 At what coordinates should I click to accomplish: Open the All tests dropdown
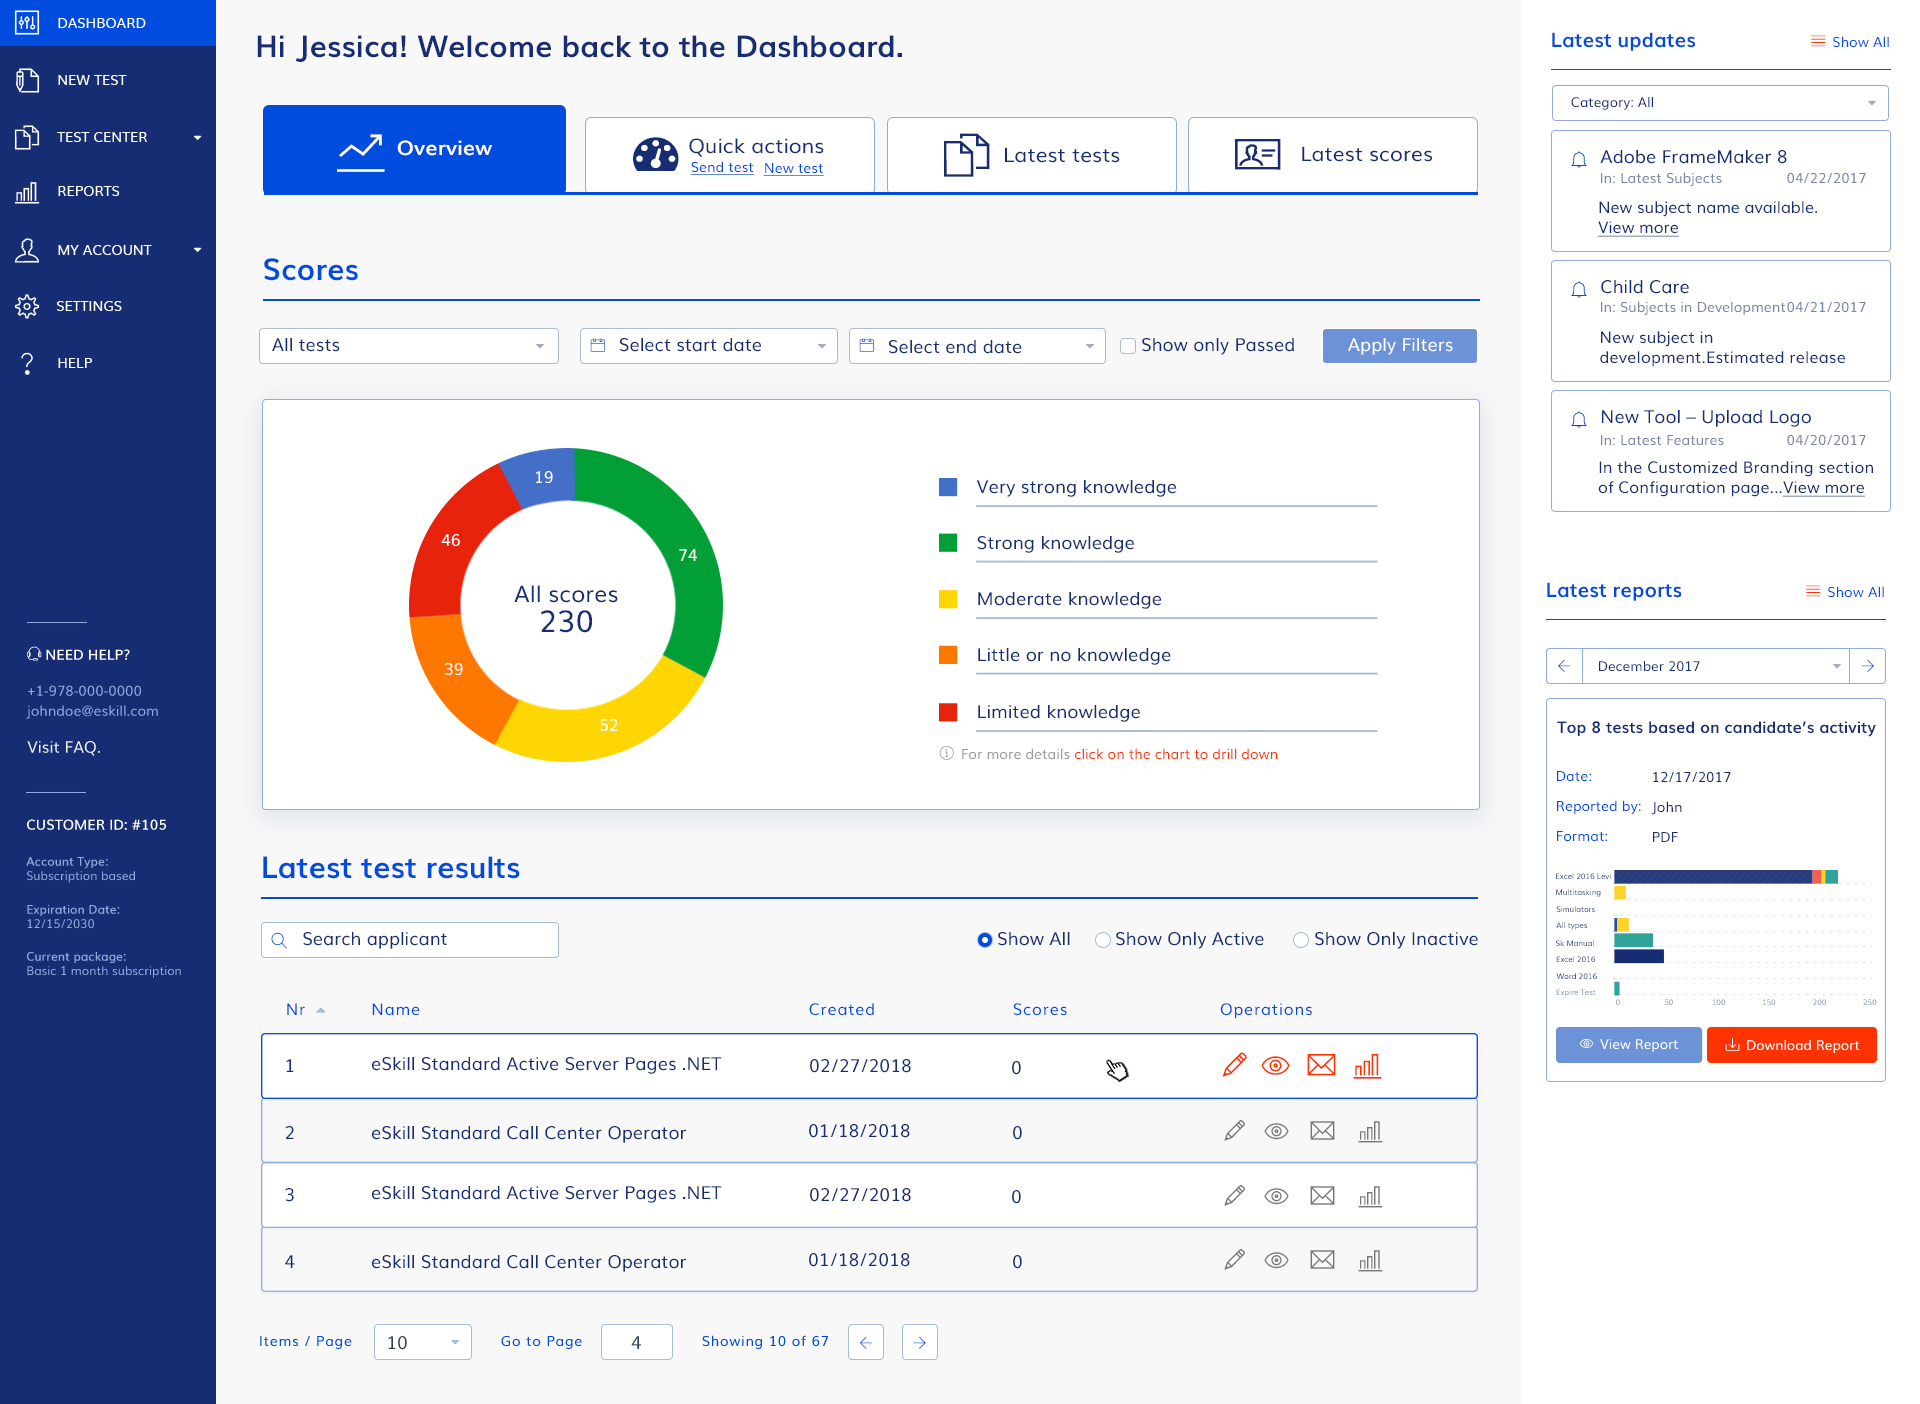[x=408, y=346]
